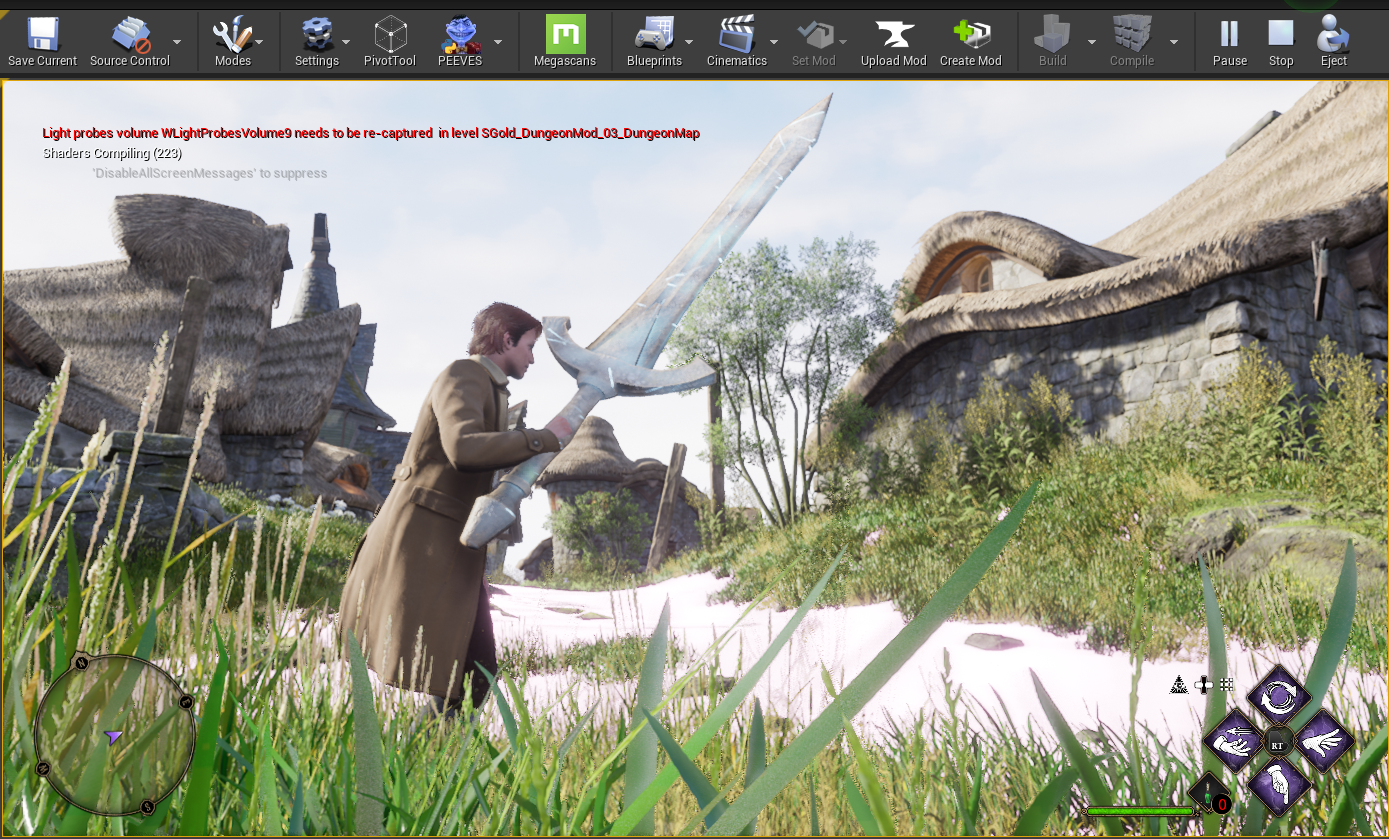Expand the Modes dropdown arrow
This screenshot has width=1389, height=839.
click(x=259, y=42)
